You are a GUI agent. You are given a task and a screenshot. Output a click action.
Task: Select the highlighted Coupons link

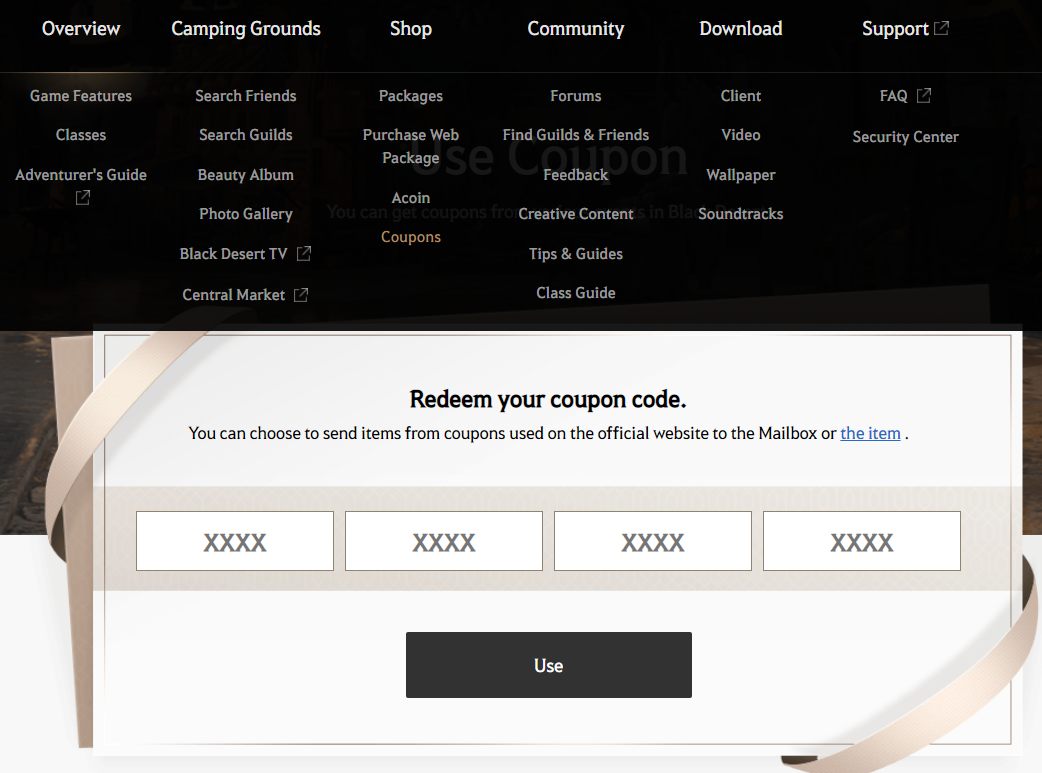(411, 237)
